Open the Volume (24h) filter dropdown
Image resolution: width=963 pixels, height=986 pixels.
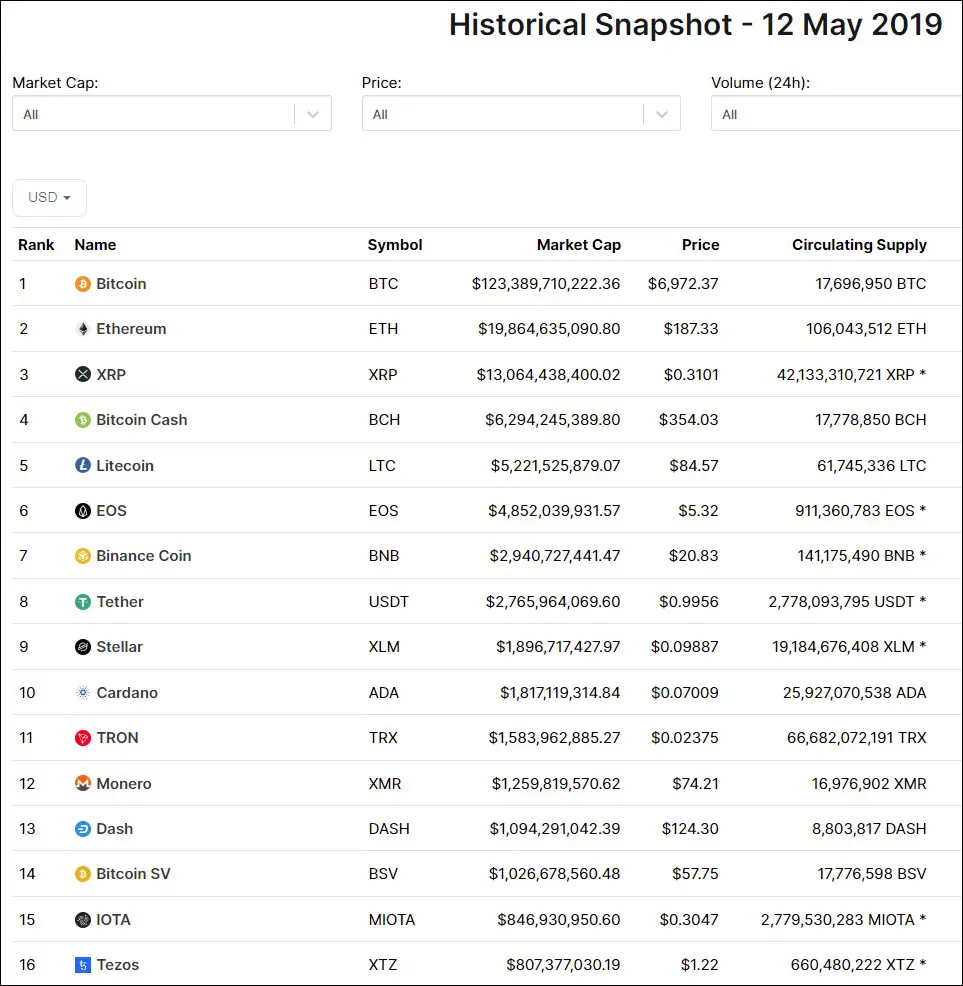(837, 114)
